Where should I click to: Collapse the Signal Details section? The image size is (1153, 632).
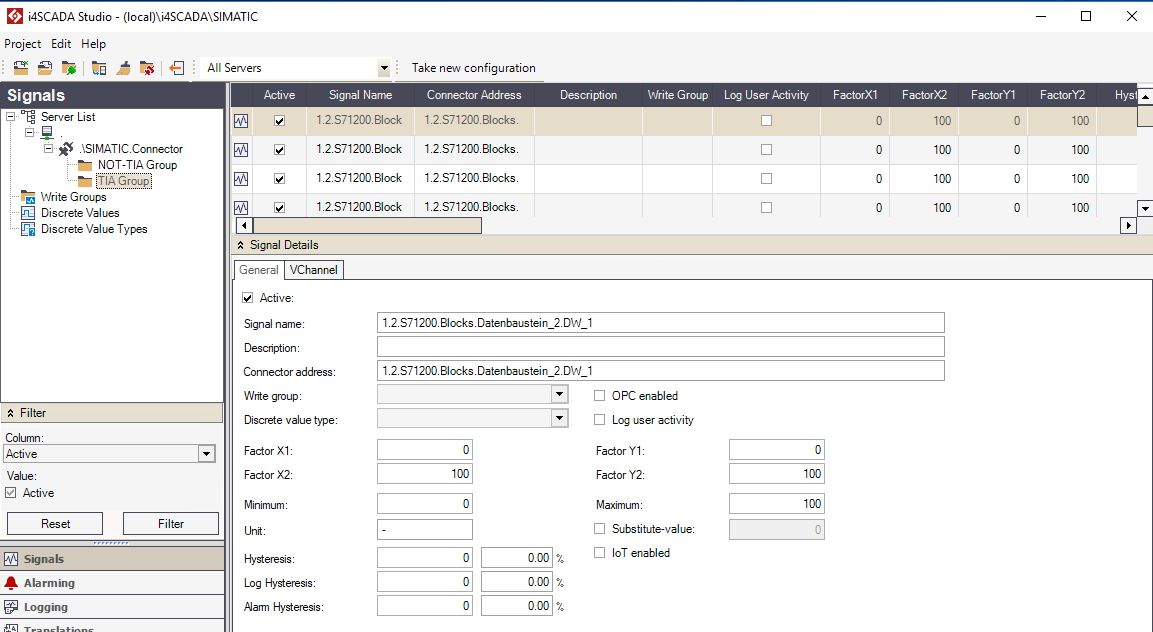point(240,245)
